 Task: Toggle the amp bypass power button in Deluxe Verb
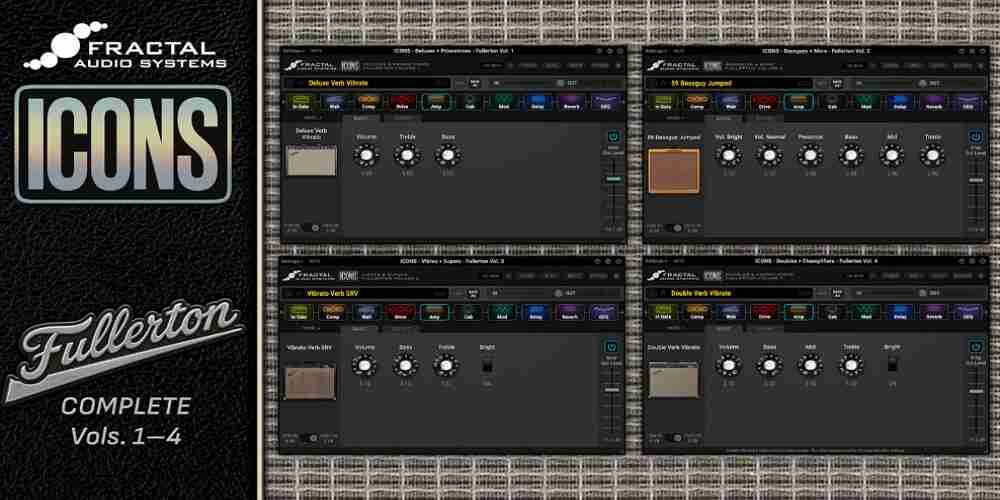pos(612,136)
